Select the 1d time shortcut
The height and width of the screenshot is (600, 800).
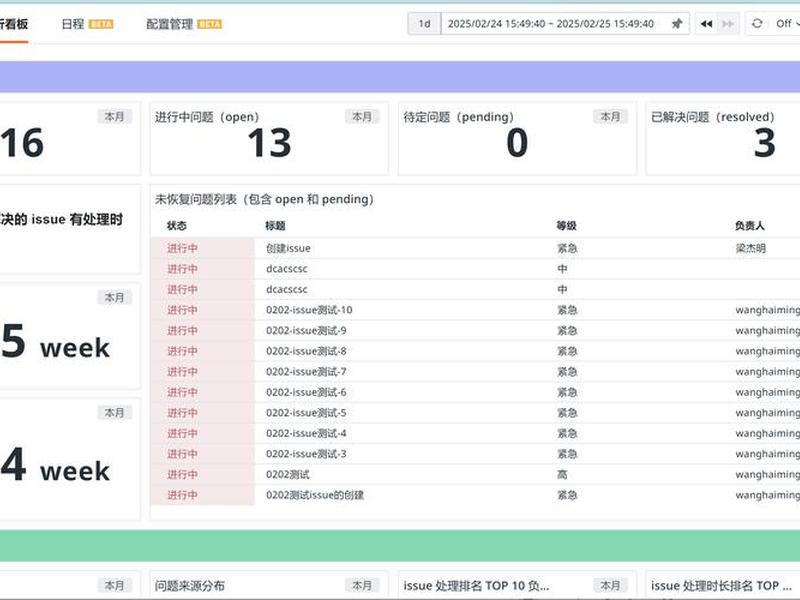[x=424, y=24]
